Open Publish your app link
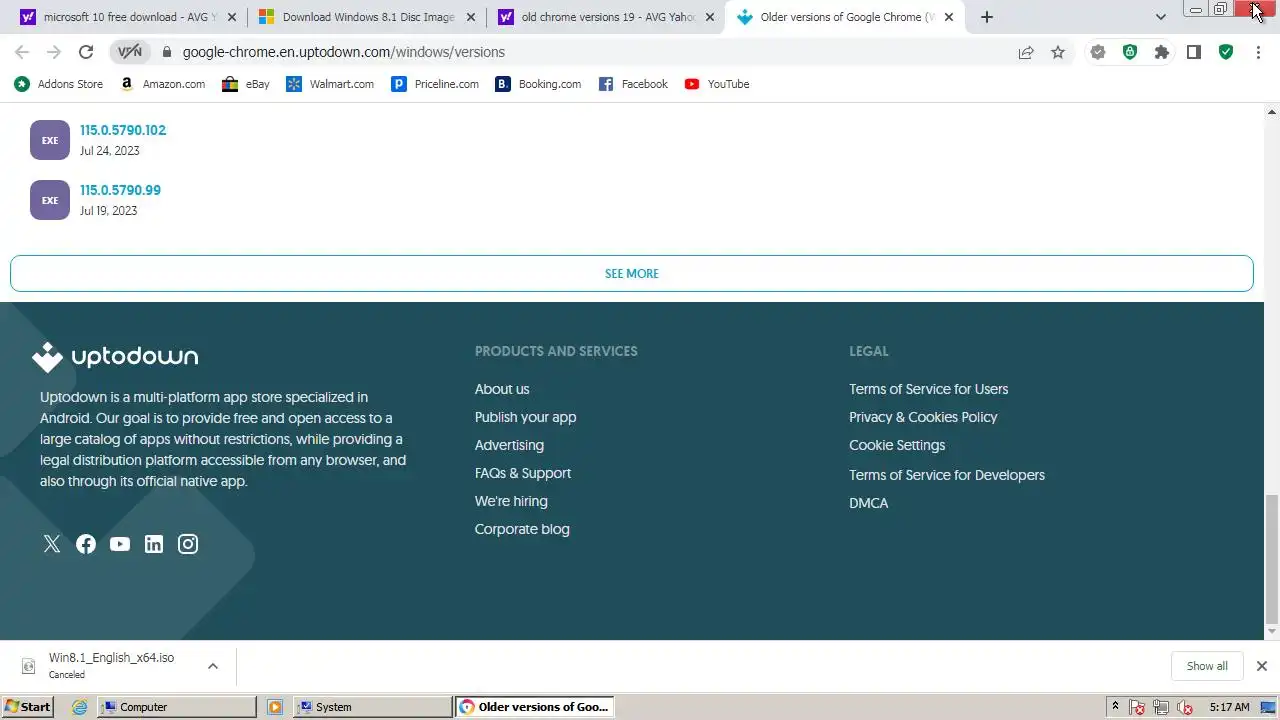 point(525,417)
